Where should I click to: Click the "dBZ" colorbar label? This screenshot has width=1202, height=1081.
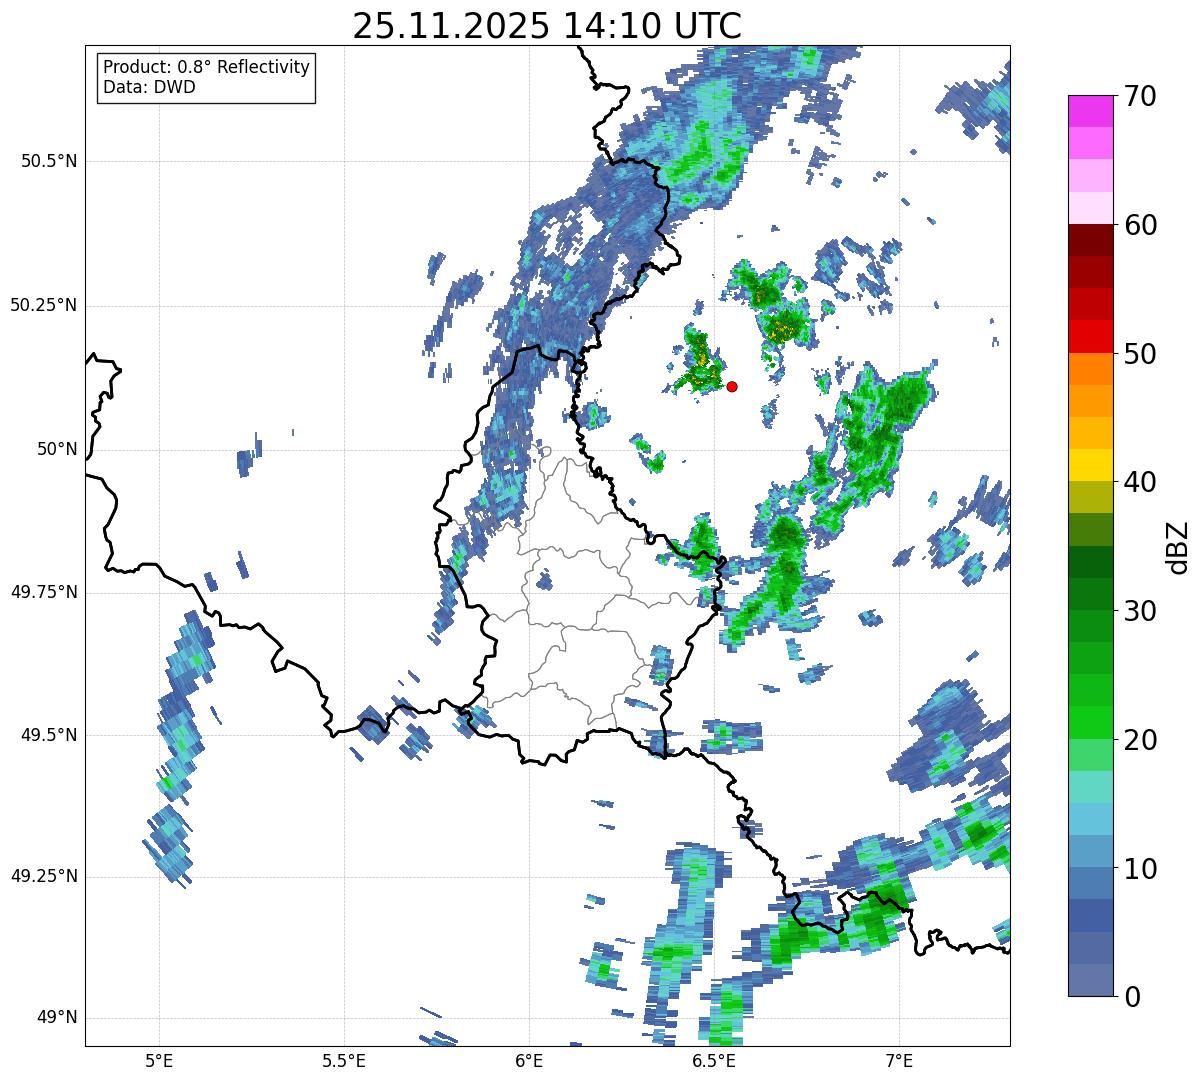pyautogui.click(x=1178, y=546)
